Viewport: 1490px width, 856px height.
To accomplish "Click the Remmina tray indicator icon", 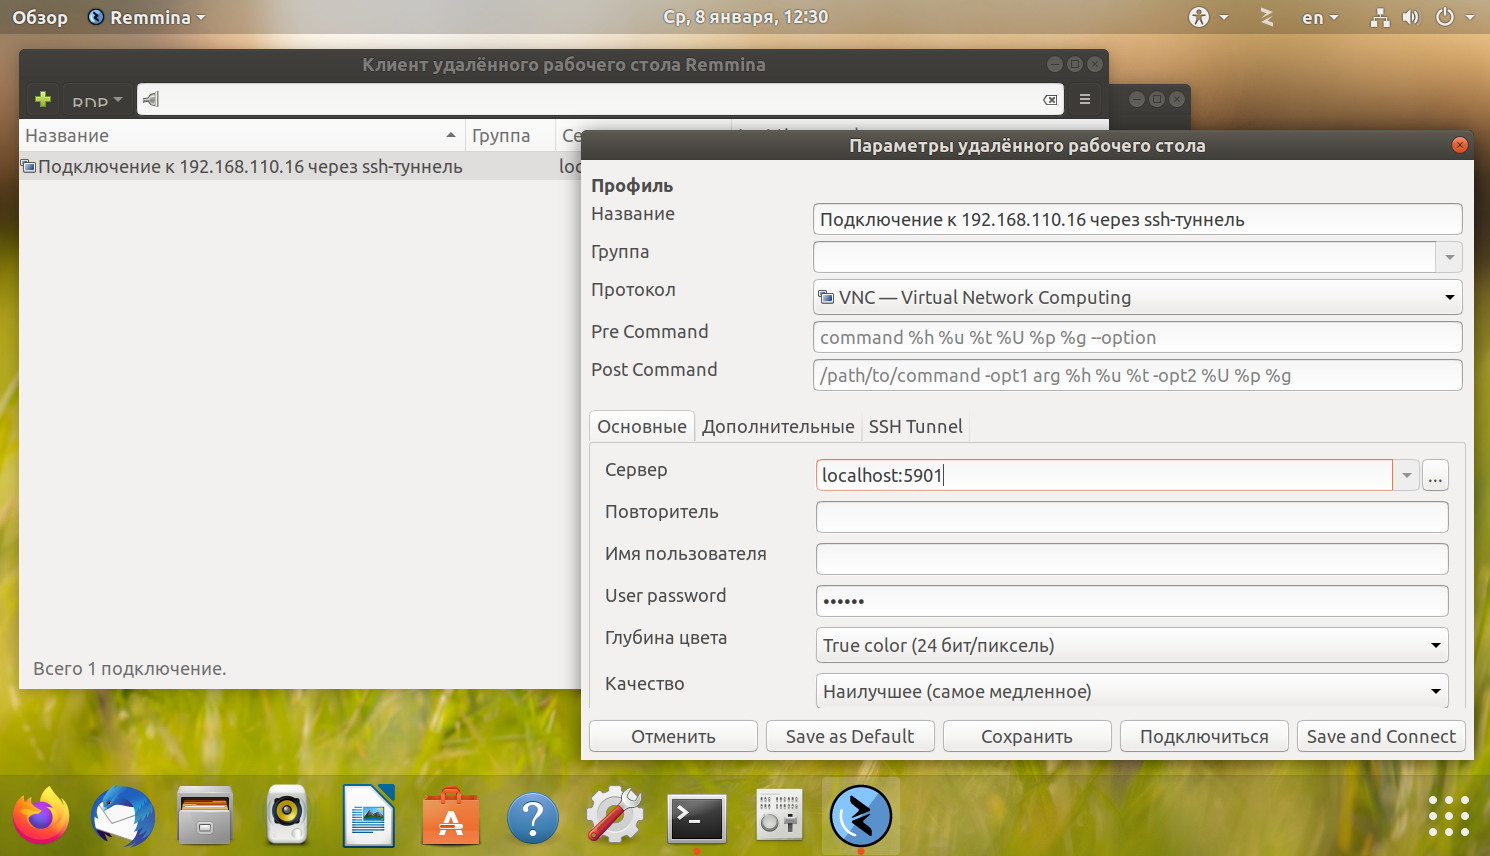I will pyautogui.click(x=1267, y=17).
